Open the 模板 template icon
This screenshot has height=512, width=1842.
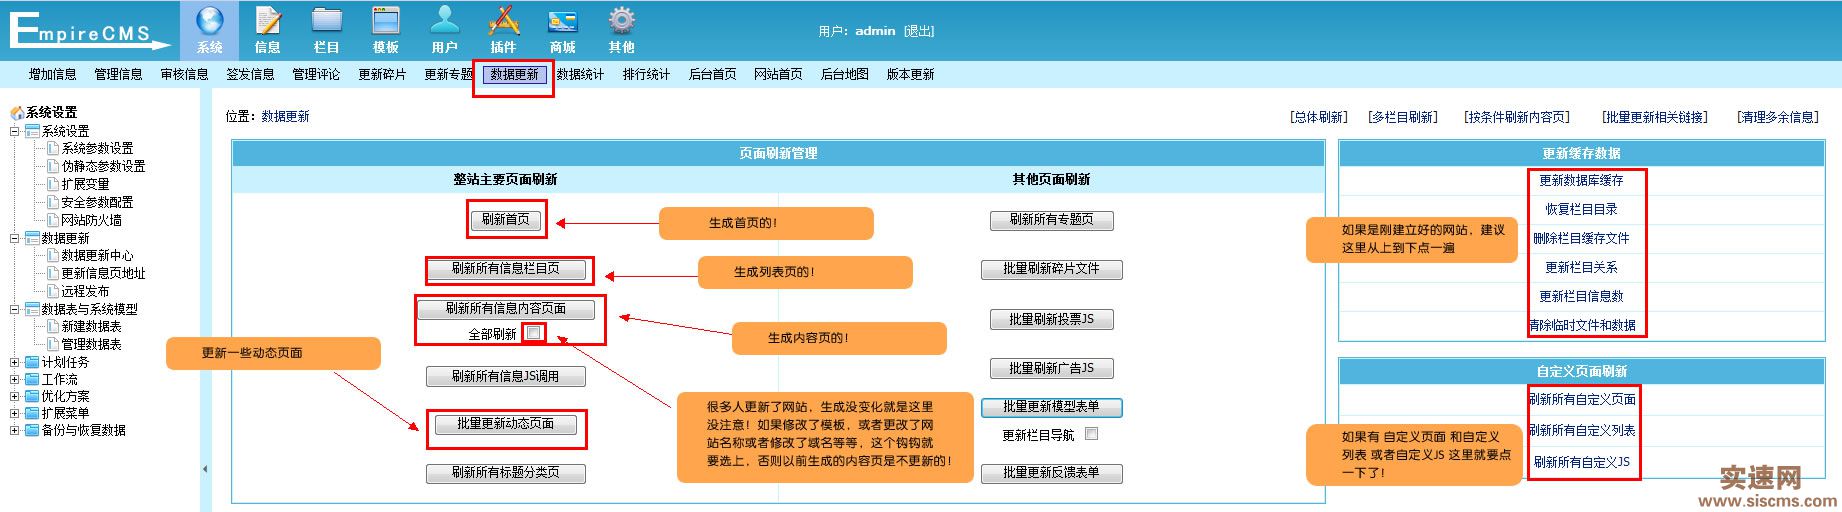click(x=385, y=21)
